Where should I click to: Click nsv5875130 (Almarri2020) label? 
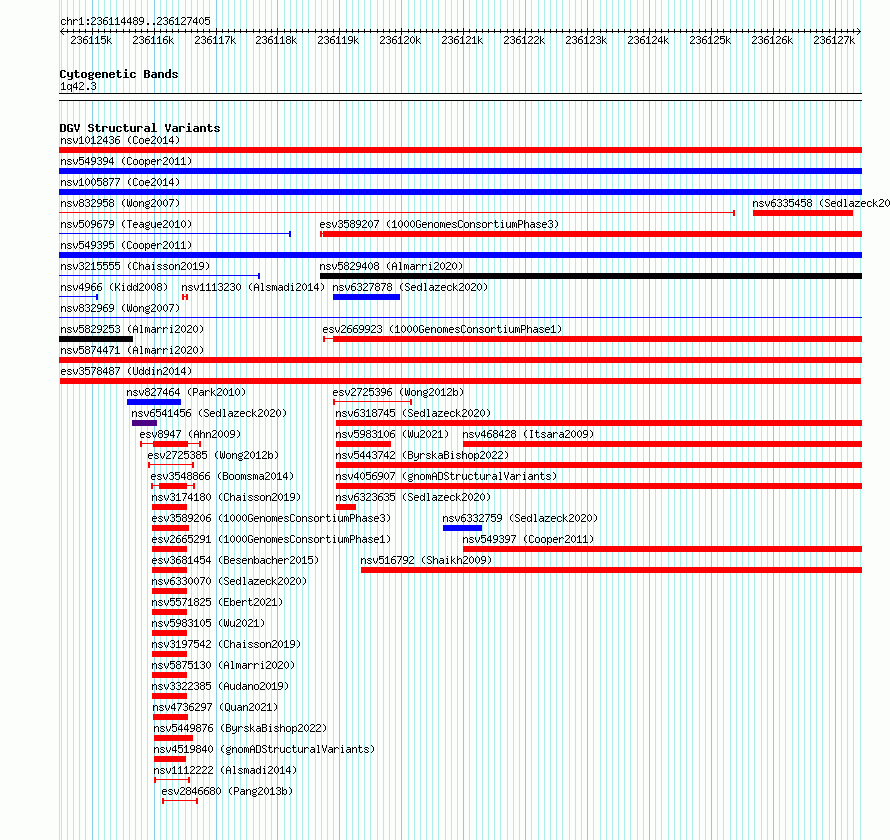[224, 665]
